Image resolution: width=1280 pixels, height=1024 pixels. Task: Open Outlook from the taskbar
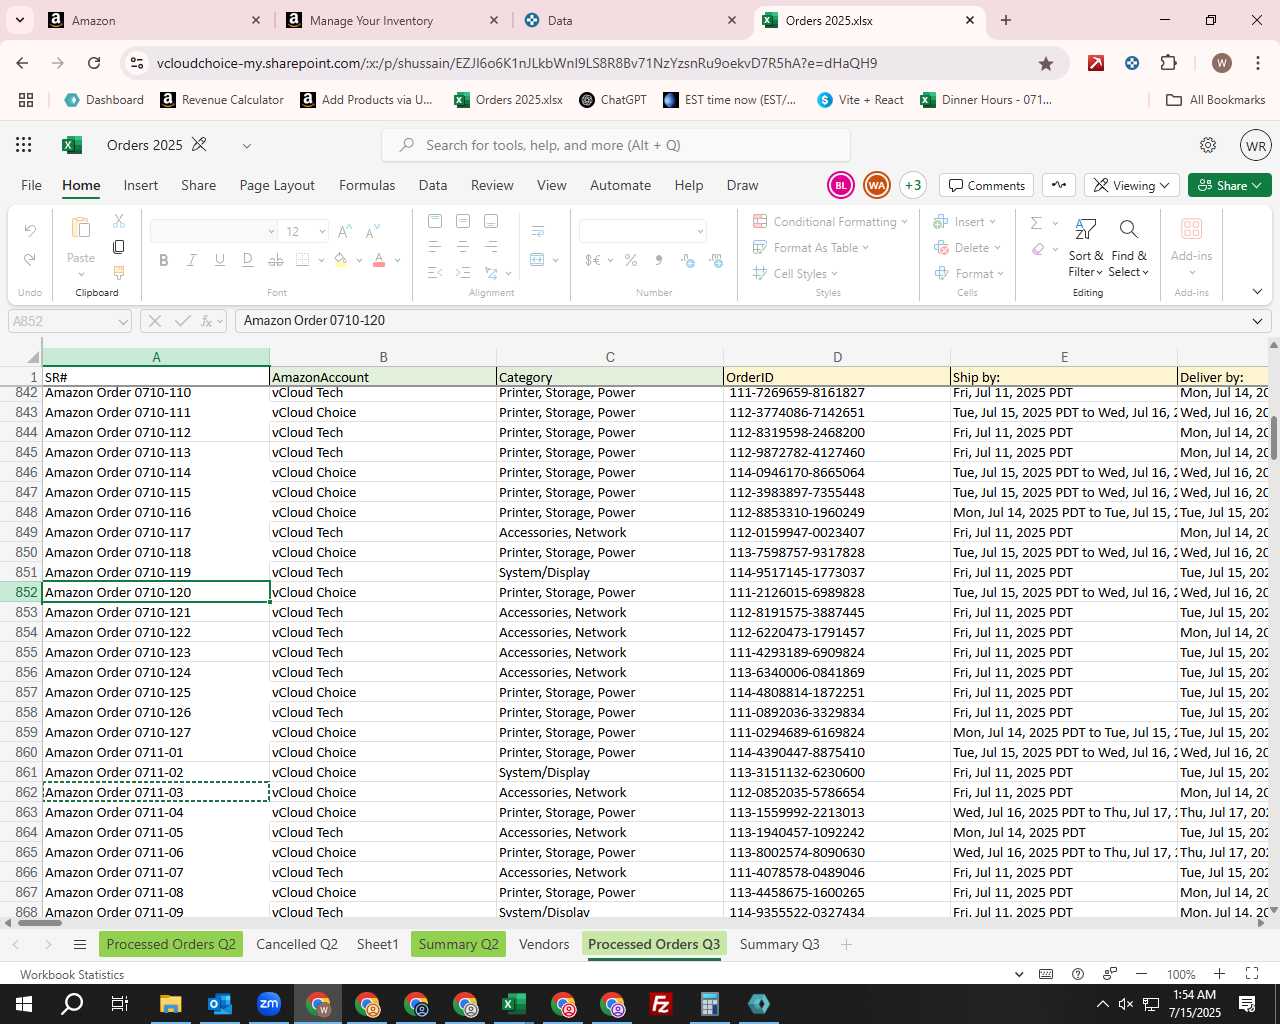[219, 1004]
